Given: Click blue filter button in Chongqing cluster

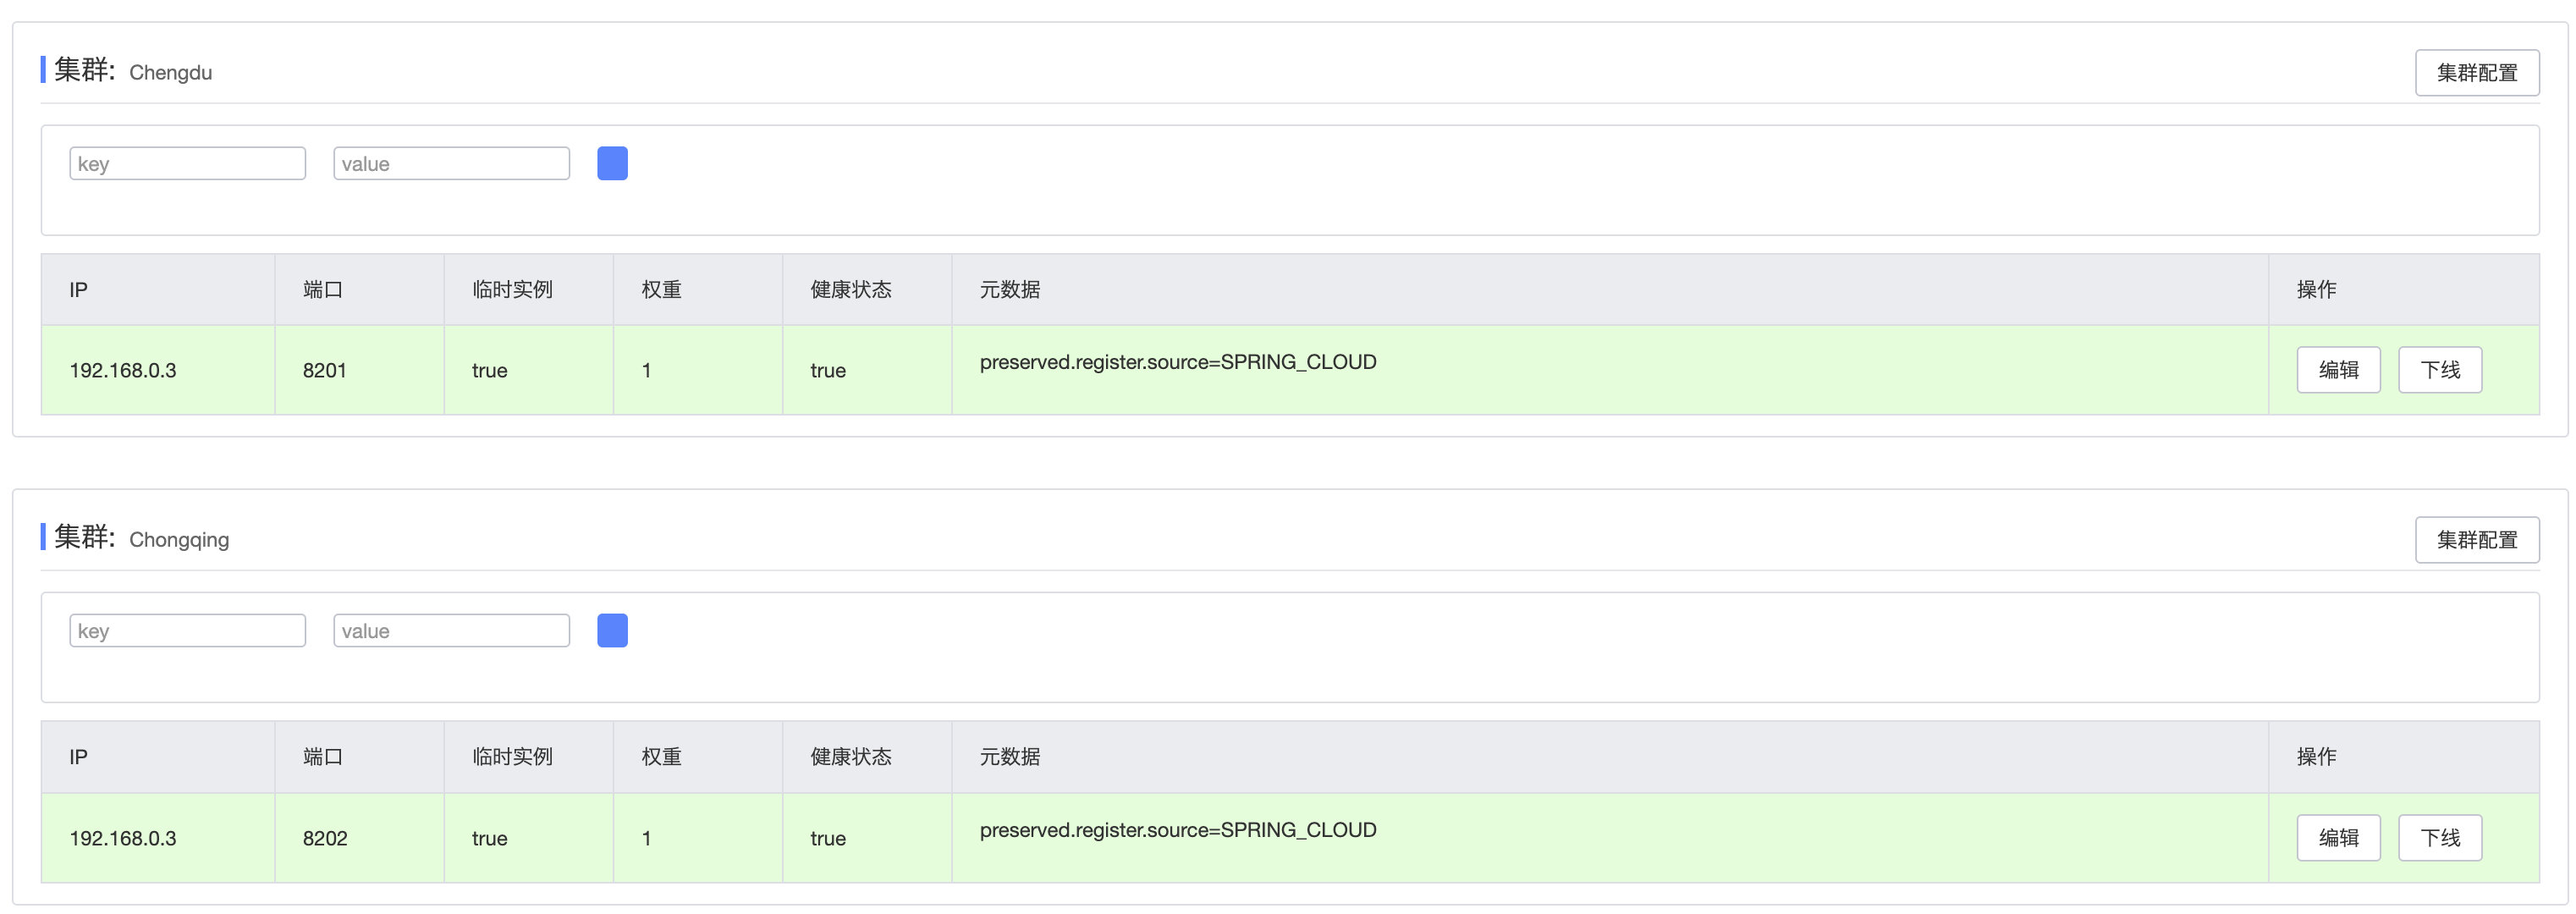Looking at the screenshot, I should 612,630.
